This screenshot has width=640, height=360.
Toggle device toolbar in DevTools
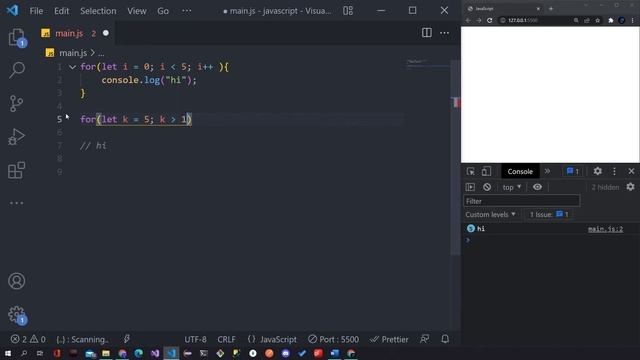pyautogui.click(x=486, y=171)
